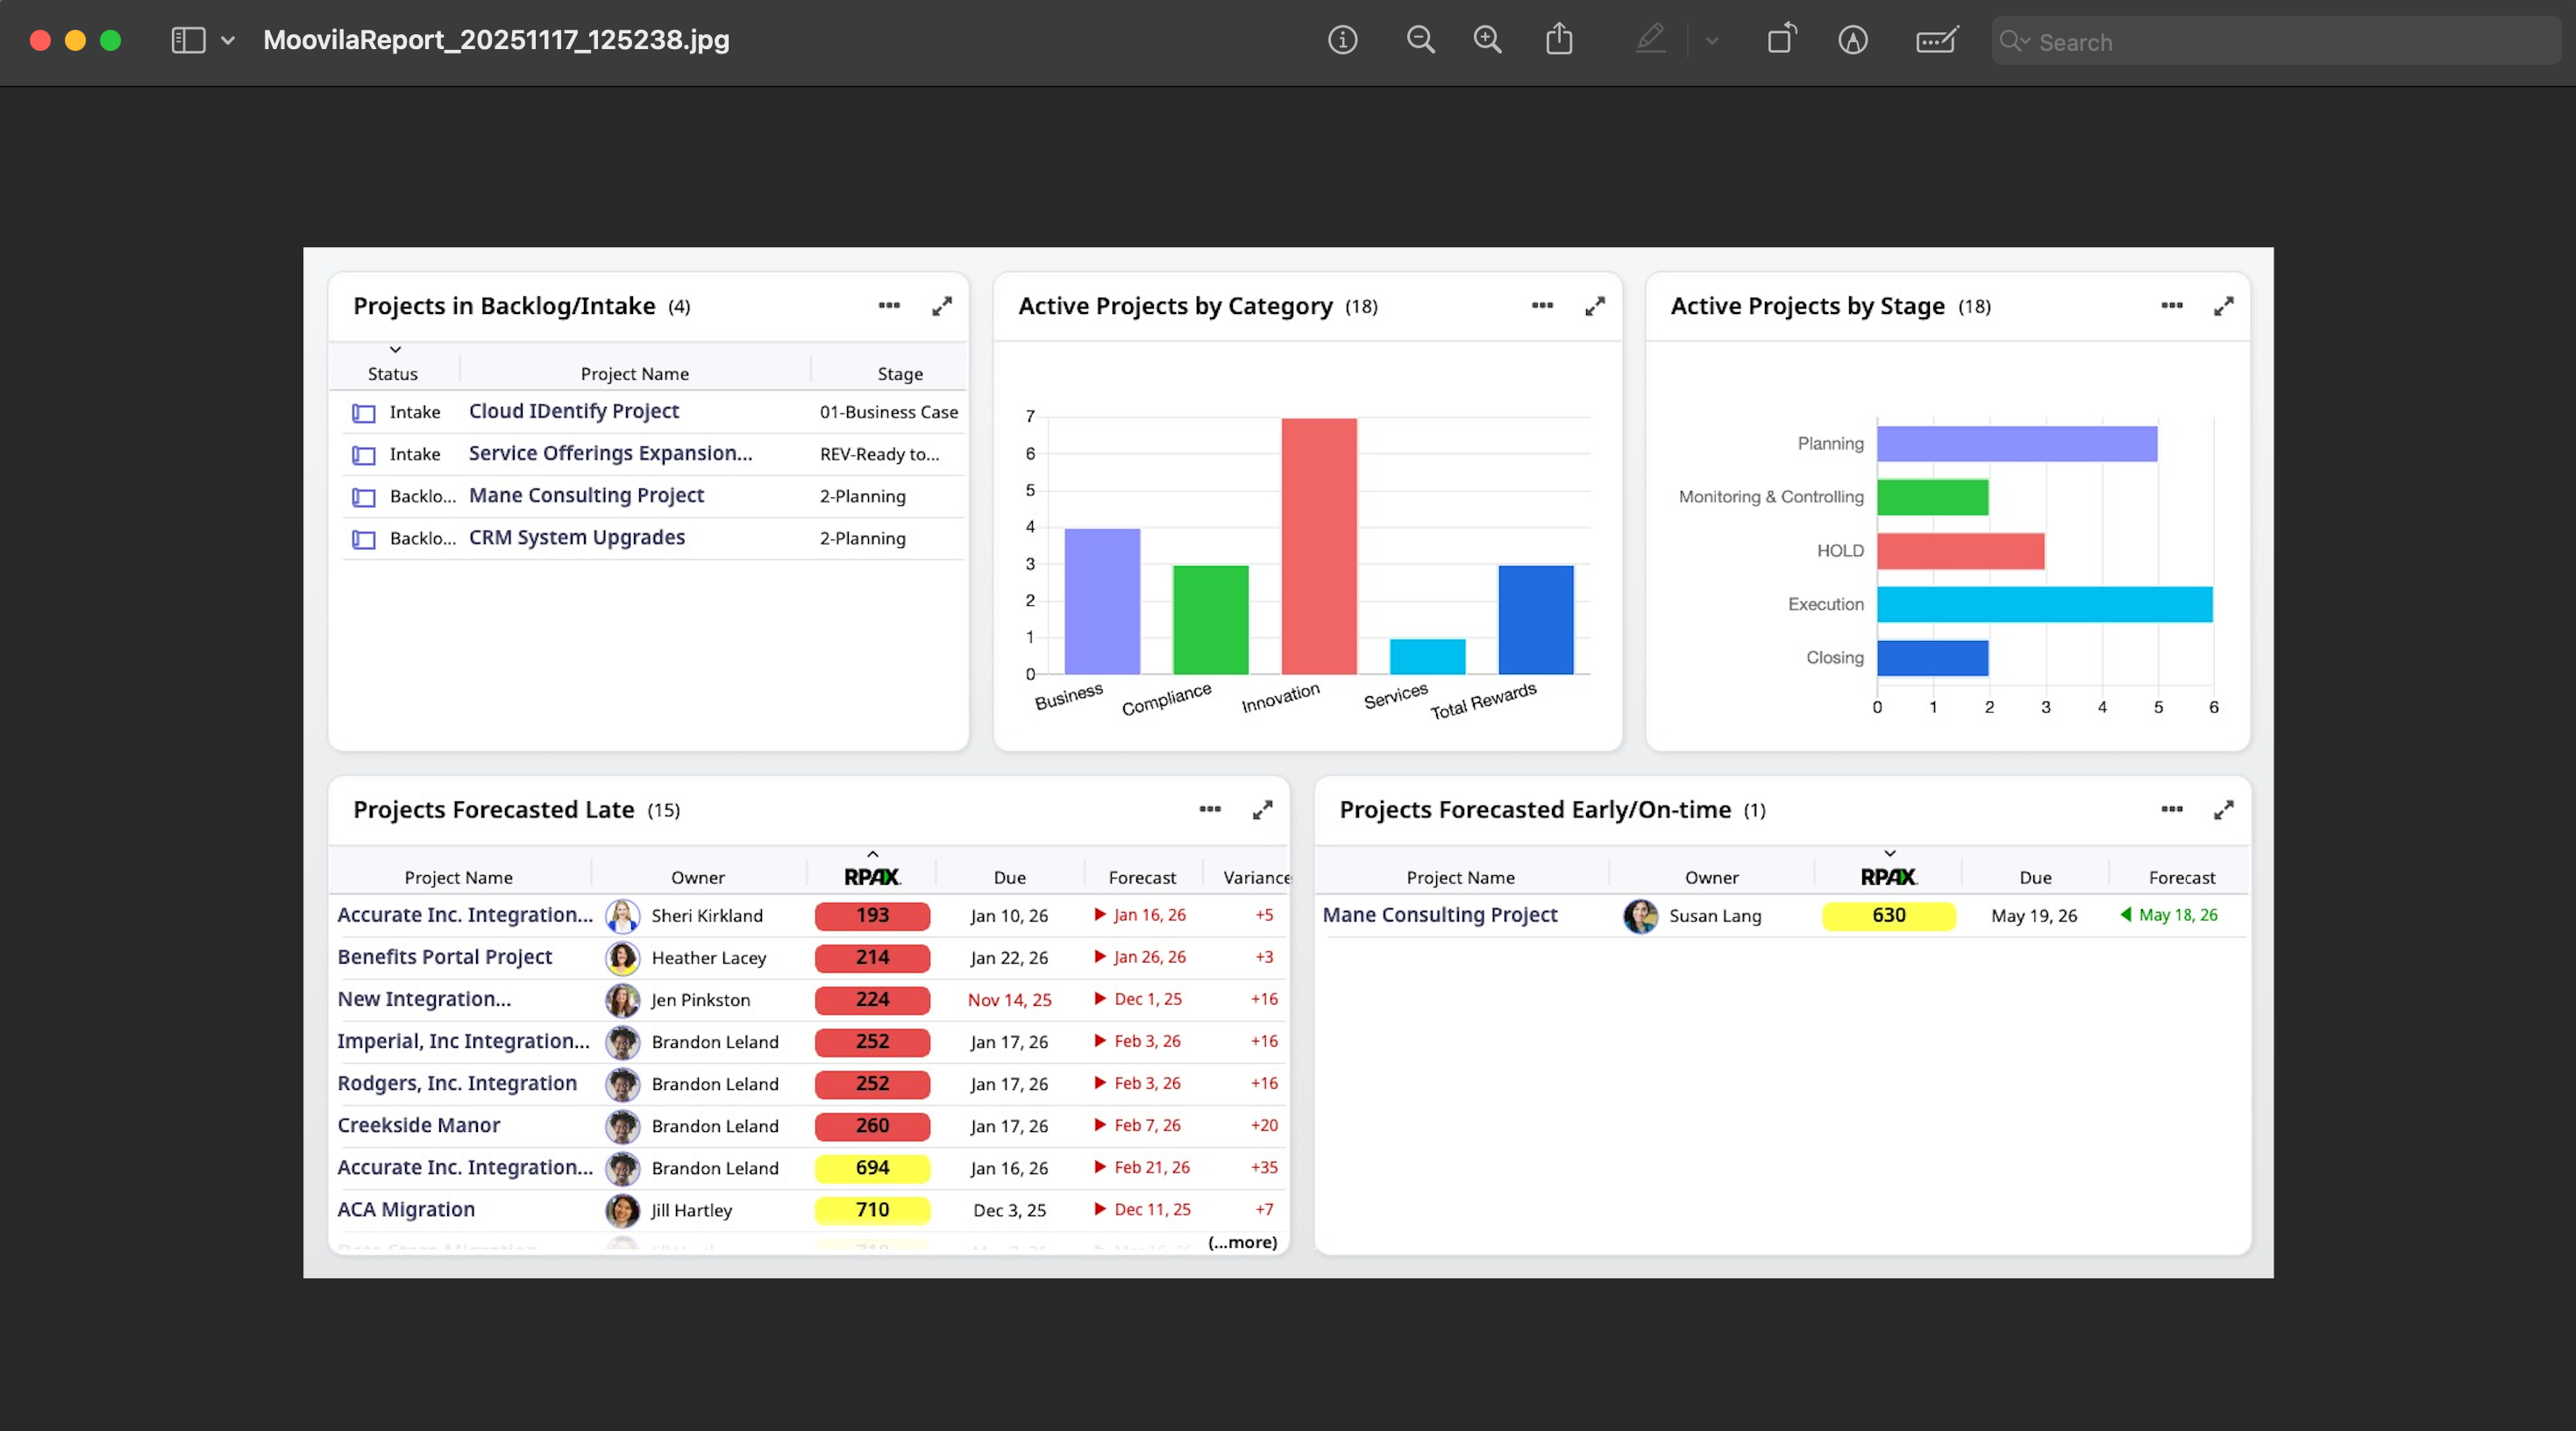
Task: Open sidebar view options chevron
Action: [x=228, y=41]
